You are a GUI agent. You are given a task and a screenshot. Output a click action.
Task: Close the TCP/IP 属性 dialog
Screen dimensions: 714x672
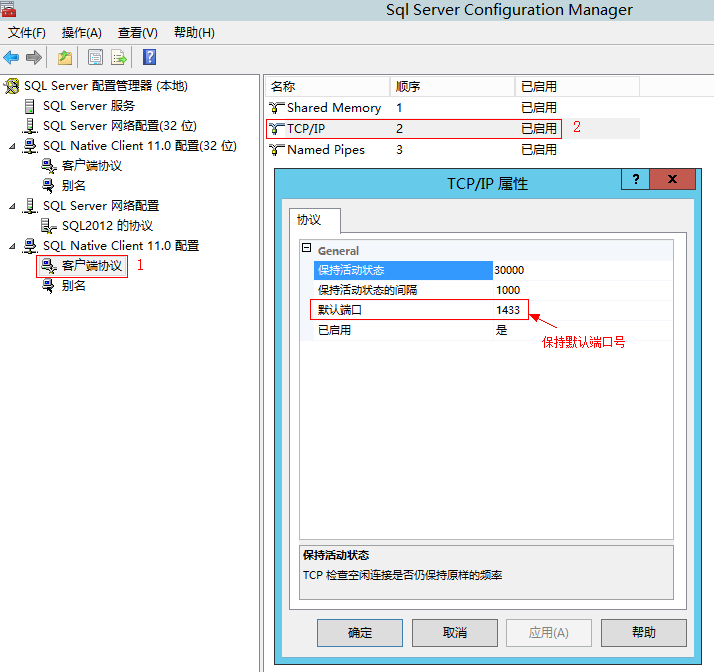click(673, 179)
